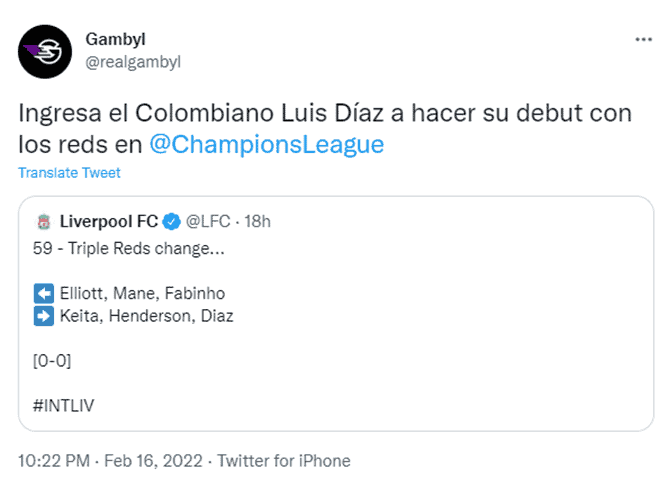668x479 pixels.
Task: Click the '59 - Triple Reds change' text
Action: [129, 248]
